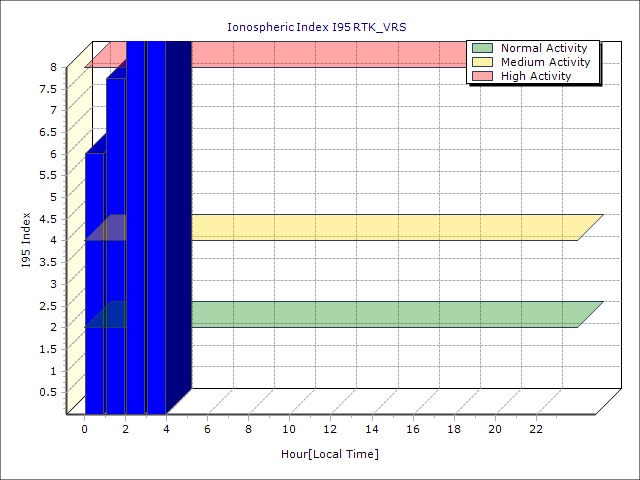This screenshot has height=480, width=640.
Task: Click the y-axis tick label 5.5
Action: tap(47, 175)
